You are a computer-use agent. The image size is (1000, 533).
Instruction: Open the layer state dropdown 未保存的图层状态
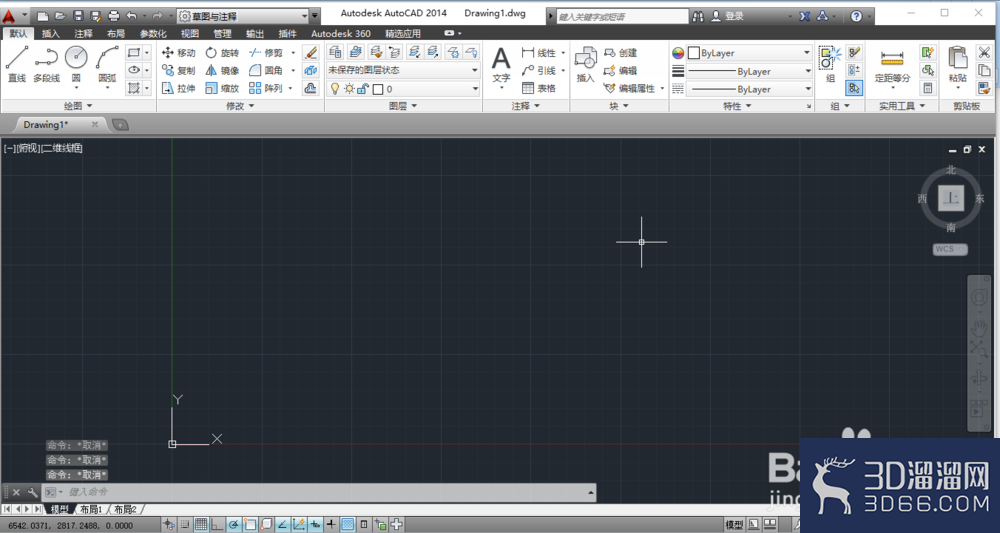click(403, 70)
